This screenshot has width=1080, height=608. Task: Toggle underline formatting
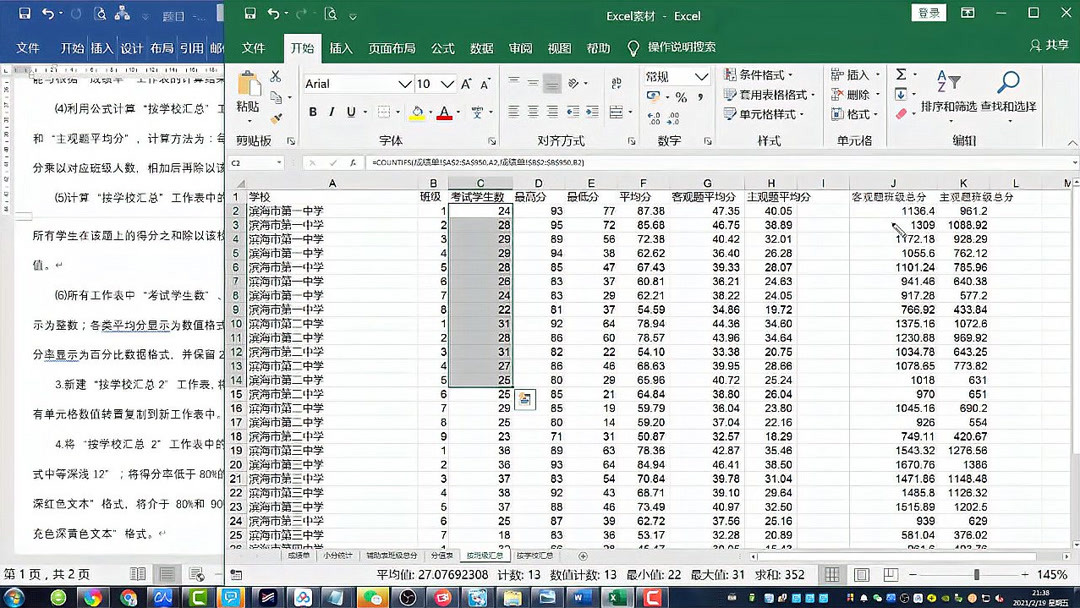(x=351, y=111)
